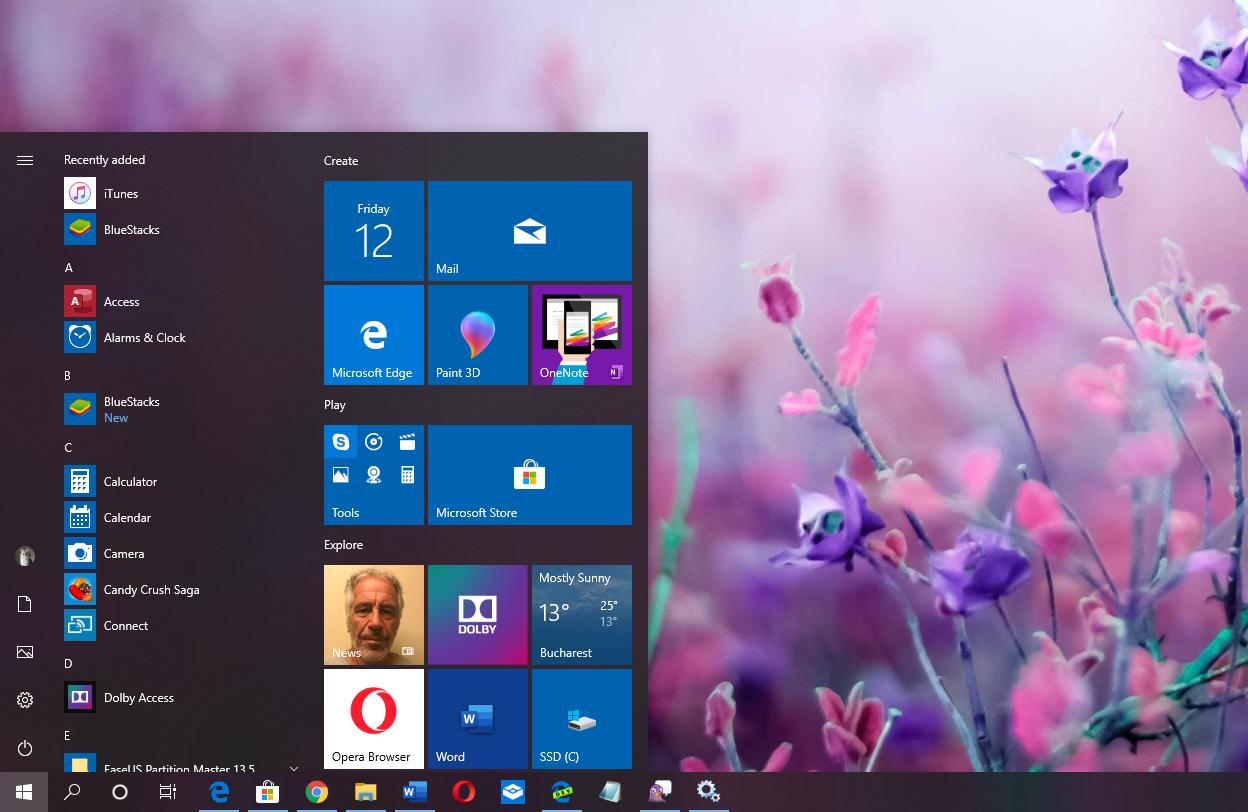Open Settings gear in the Start sidebar
This screenshot has height=812, width=1248.
pos(25,700)
